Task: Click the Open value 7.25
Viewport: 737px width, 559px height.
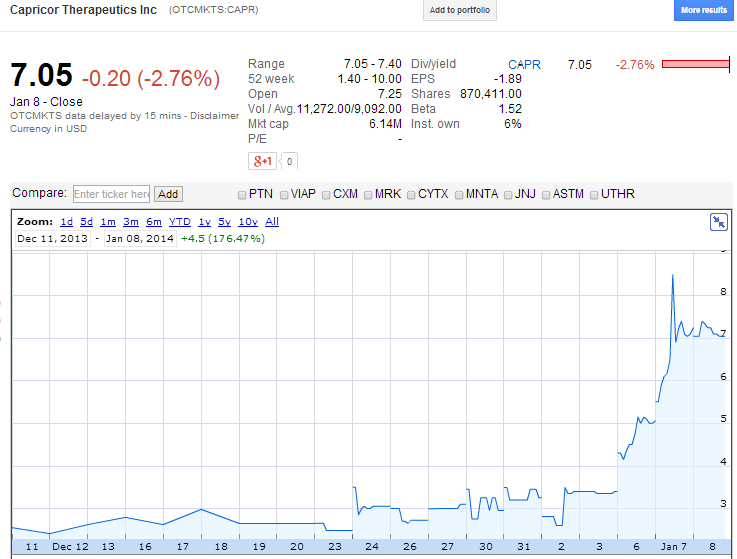Action: (390, 94)
